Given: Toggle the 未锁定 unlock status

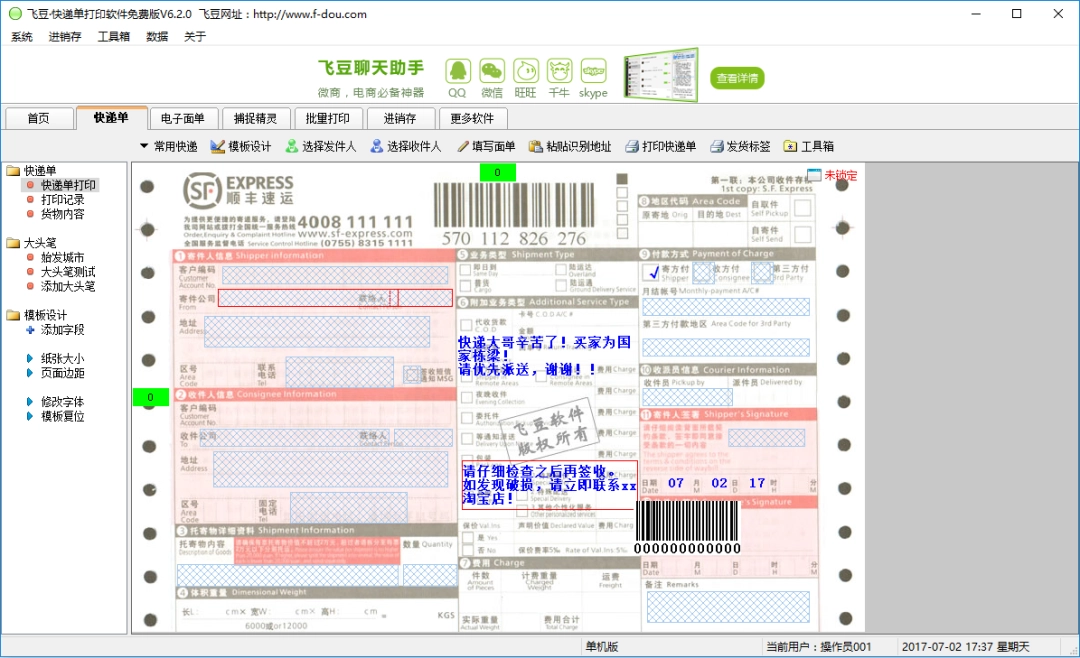Looking at the screenshot, I should tap(841, 173).
